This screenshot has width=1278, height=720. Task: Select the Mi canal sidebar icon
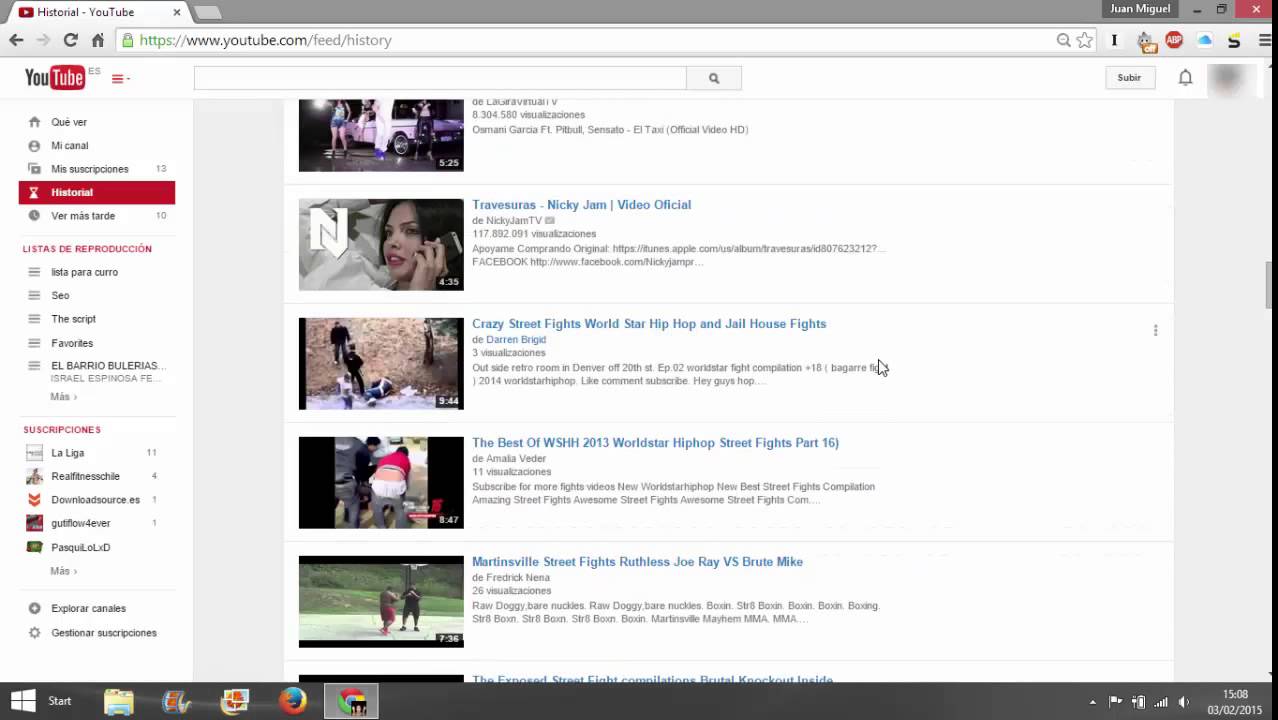click(35, 145)
